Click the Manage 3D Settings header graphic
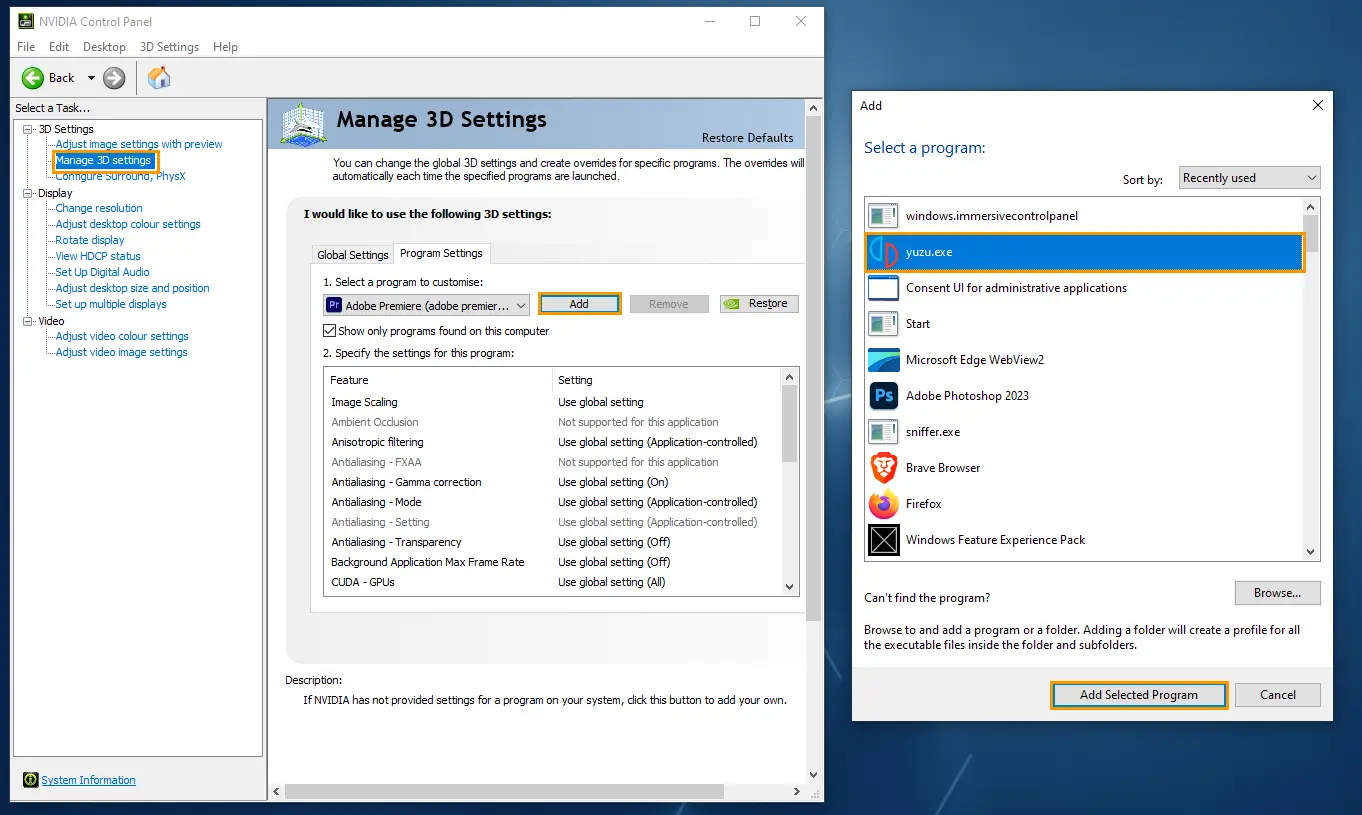The width and height of the screenshot is (1362, 815). pos(304,124)
